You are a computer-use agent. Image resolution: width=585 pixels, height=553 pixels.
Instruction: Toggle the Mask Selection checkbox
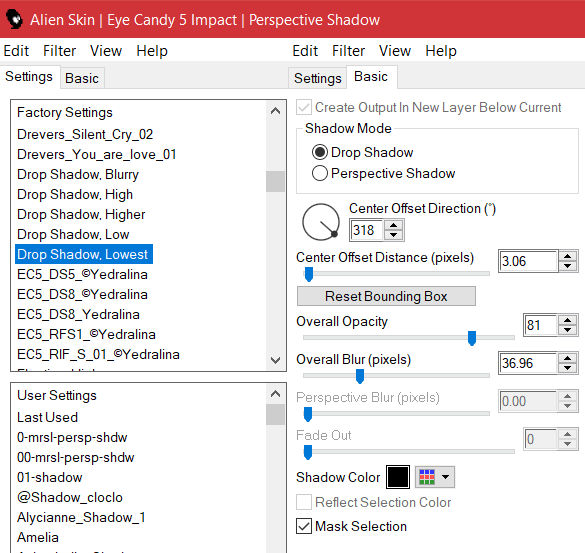coord(304,526)
